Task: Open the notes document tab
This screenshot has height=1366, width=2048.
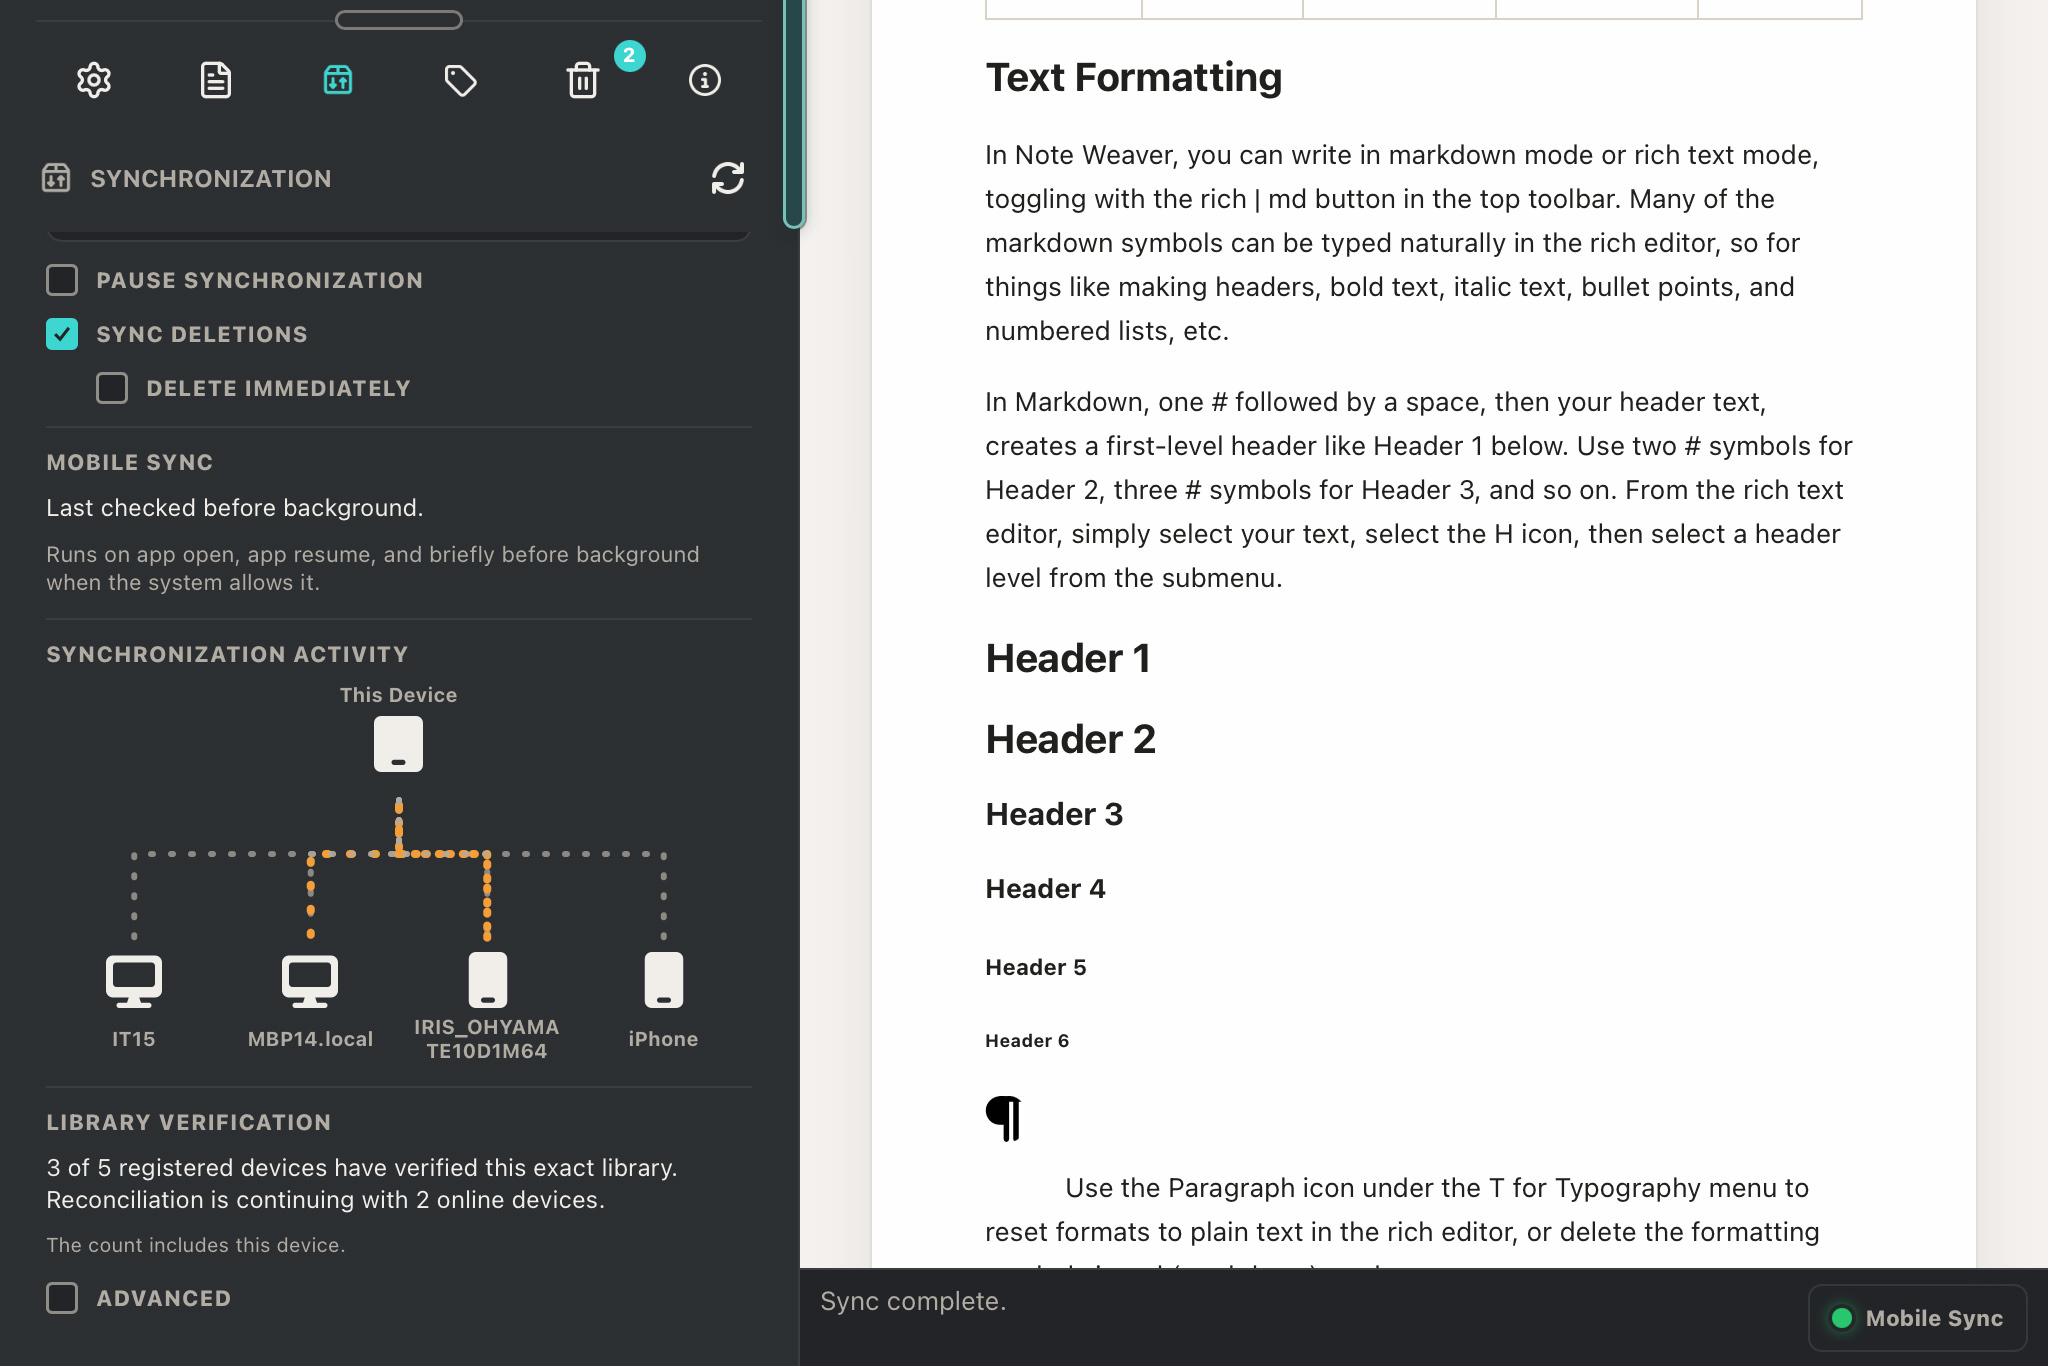Action: pyautogui.click(x=216, y=80)
